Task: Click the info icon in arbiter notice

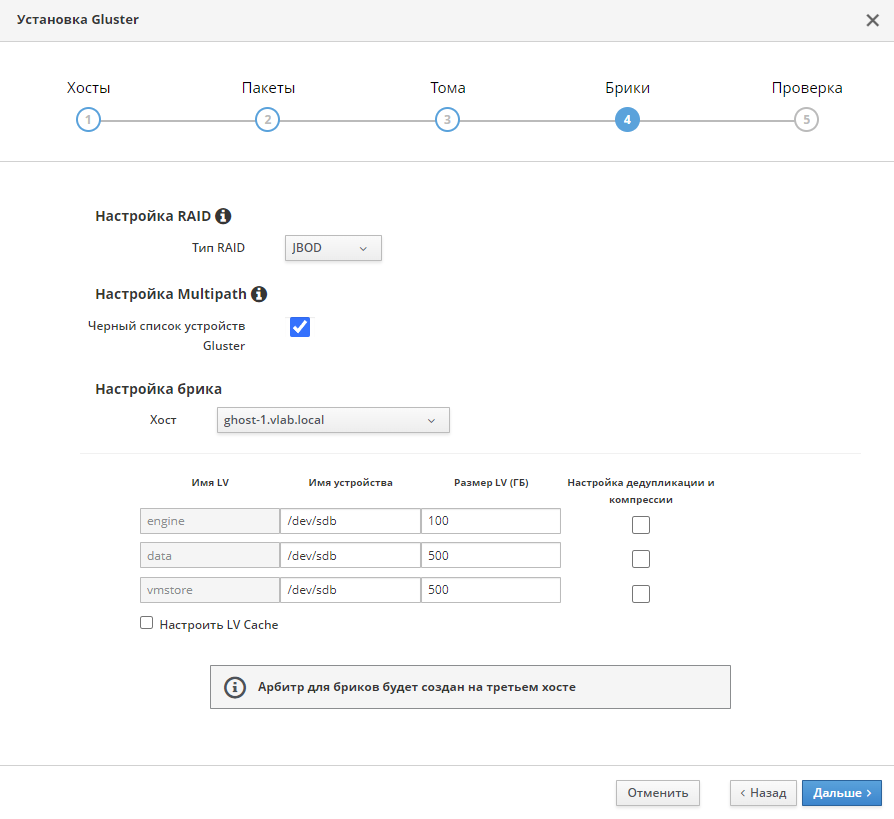Action: click(x=234, y=687)
